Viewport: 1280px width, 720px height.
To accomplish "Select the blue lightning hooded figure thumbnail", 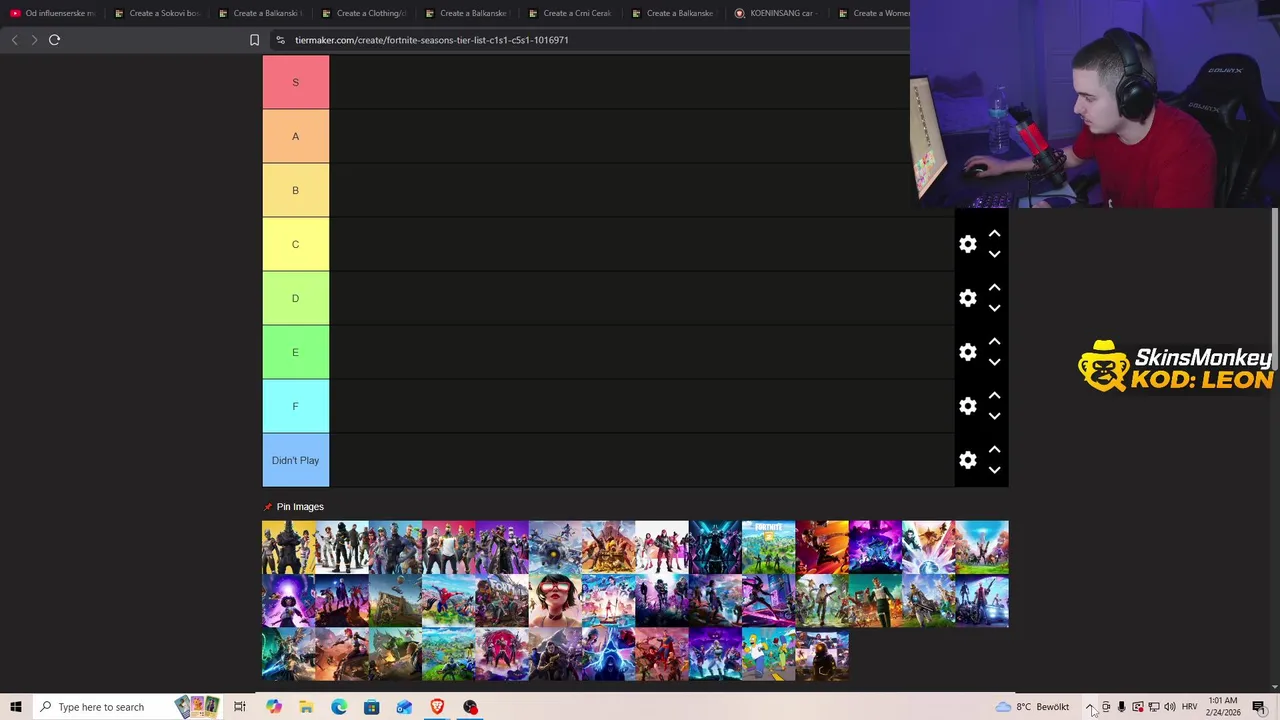I will click(x=608, y=655).
